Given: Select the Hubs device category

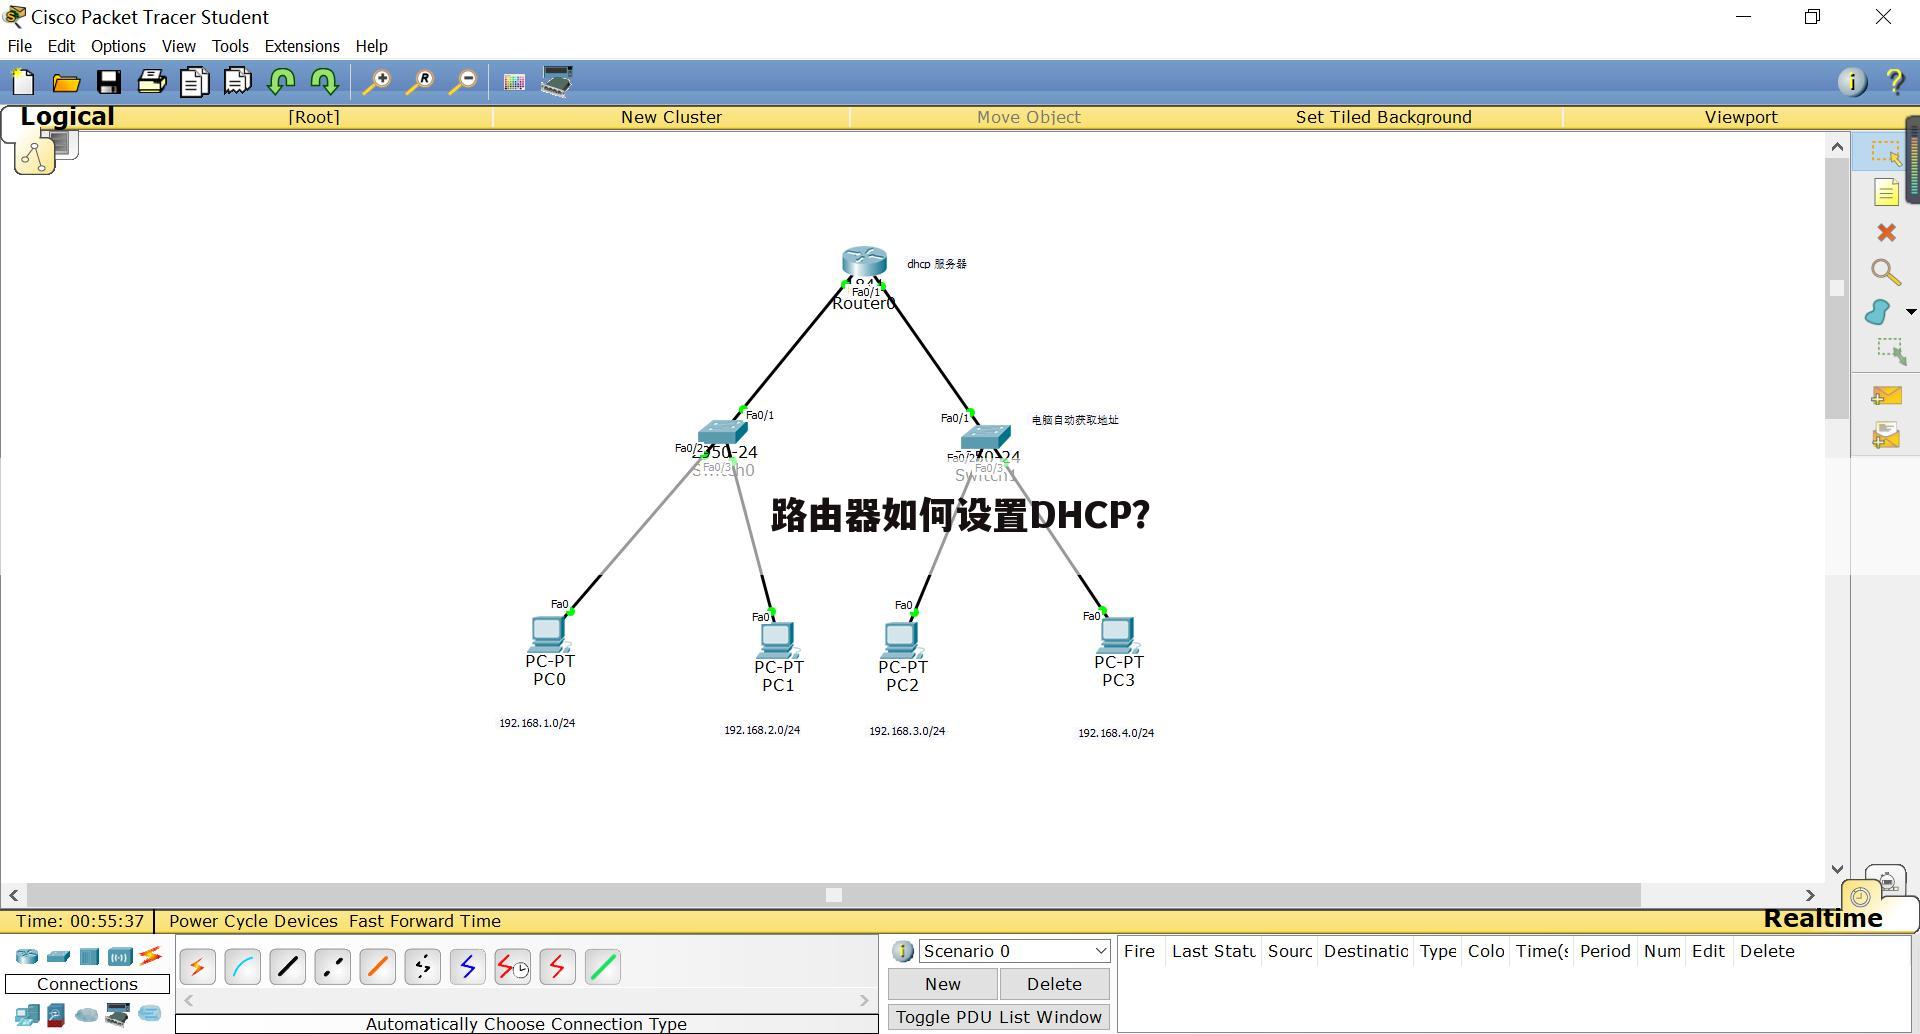Looking at the screenshot, I should pyautogui.click(x=89, y=957).
